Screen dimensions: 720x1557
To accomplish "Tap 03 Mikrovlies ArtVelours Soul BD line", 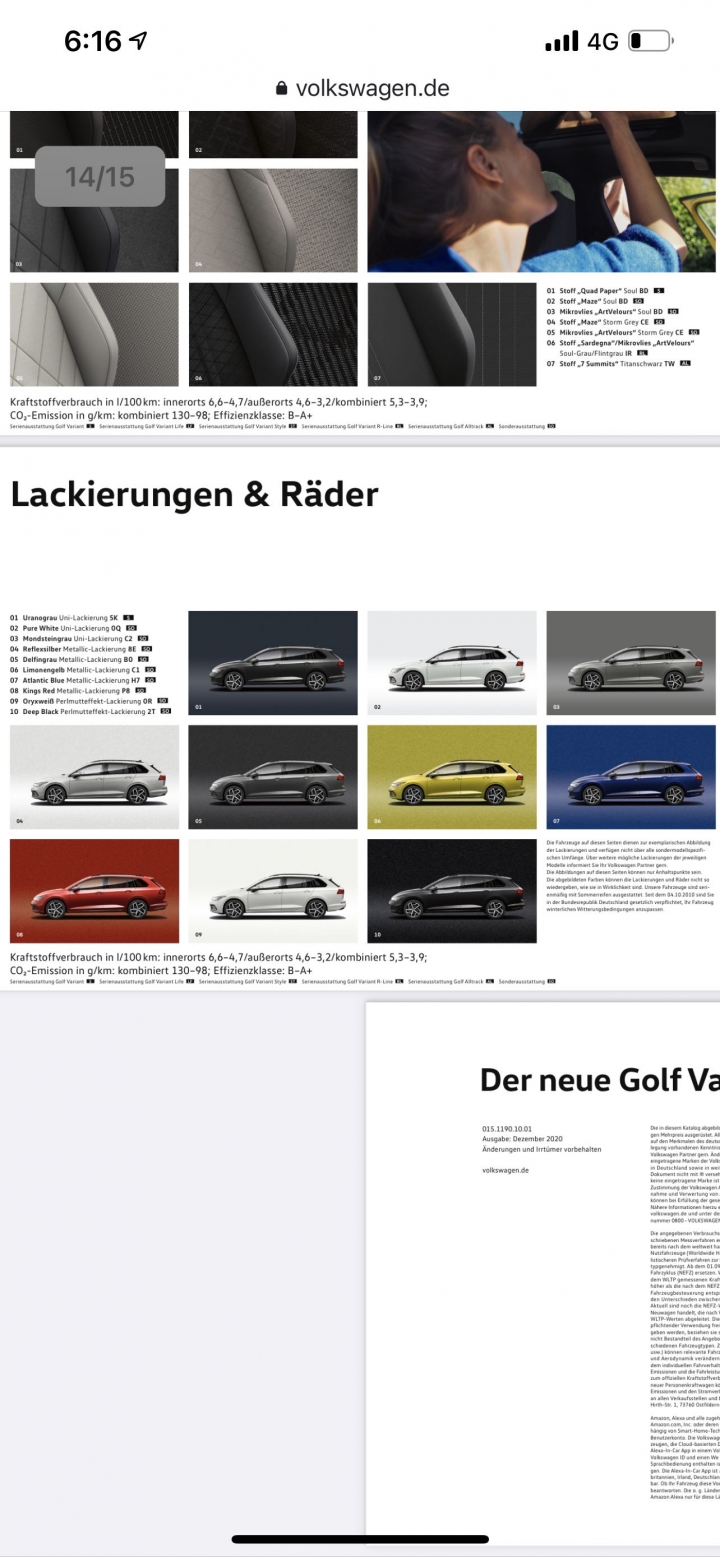I will (613, 311).
